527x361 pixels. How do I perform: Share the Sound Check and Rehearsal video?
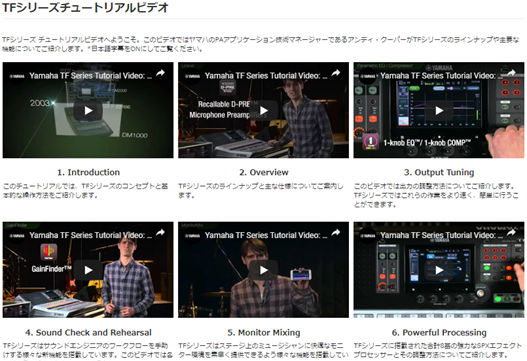point(160,233)
